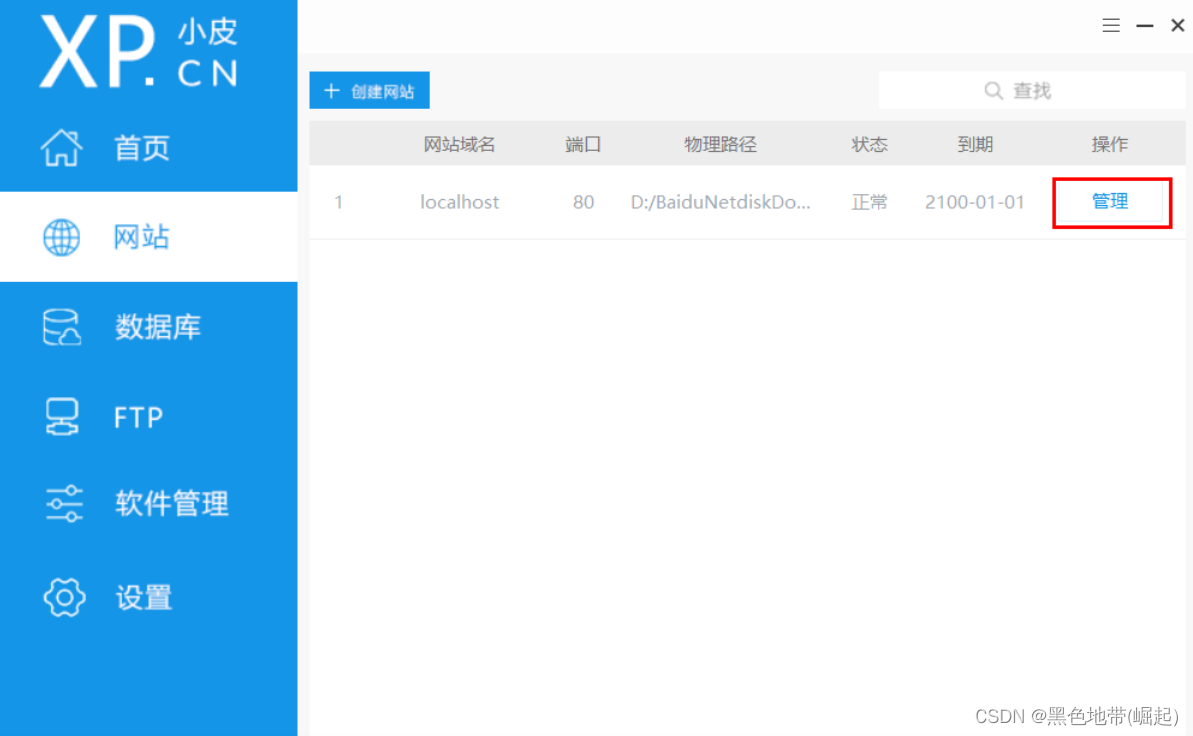Viewport: 1193px width, 736px height.
Task: Click the D:/BaiduNetdiskDo... path cell
Action: [721, 202]
